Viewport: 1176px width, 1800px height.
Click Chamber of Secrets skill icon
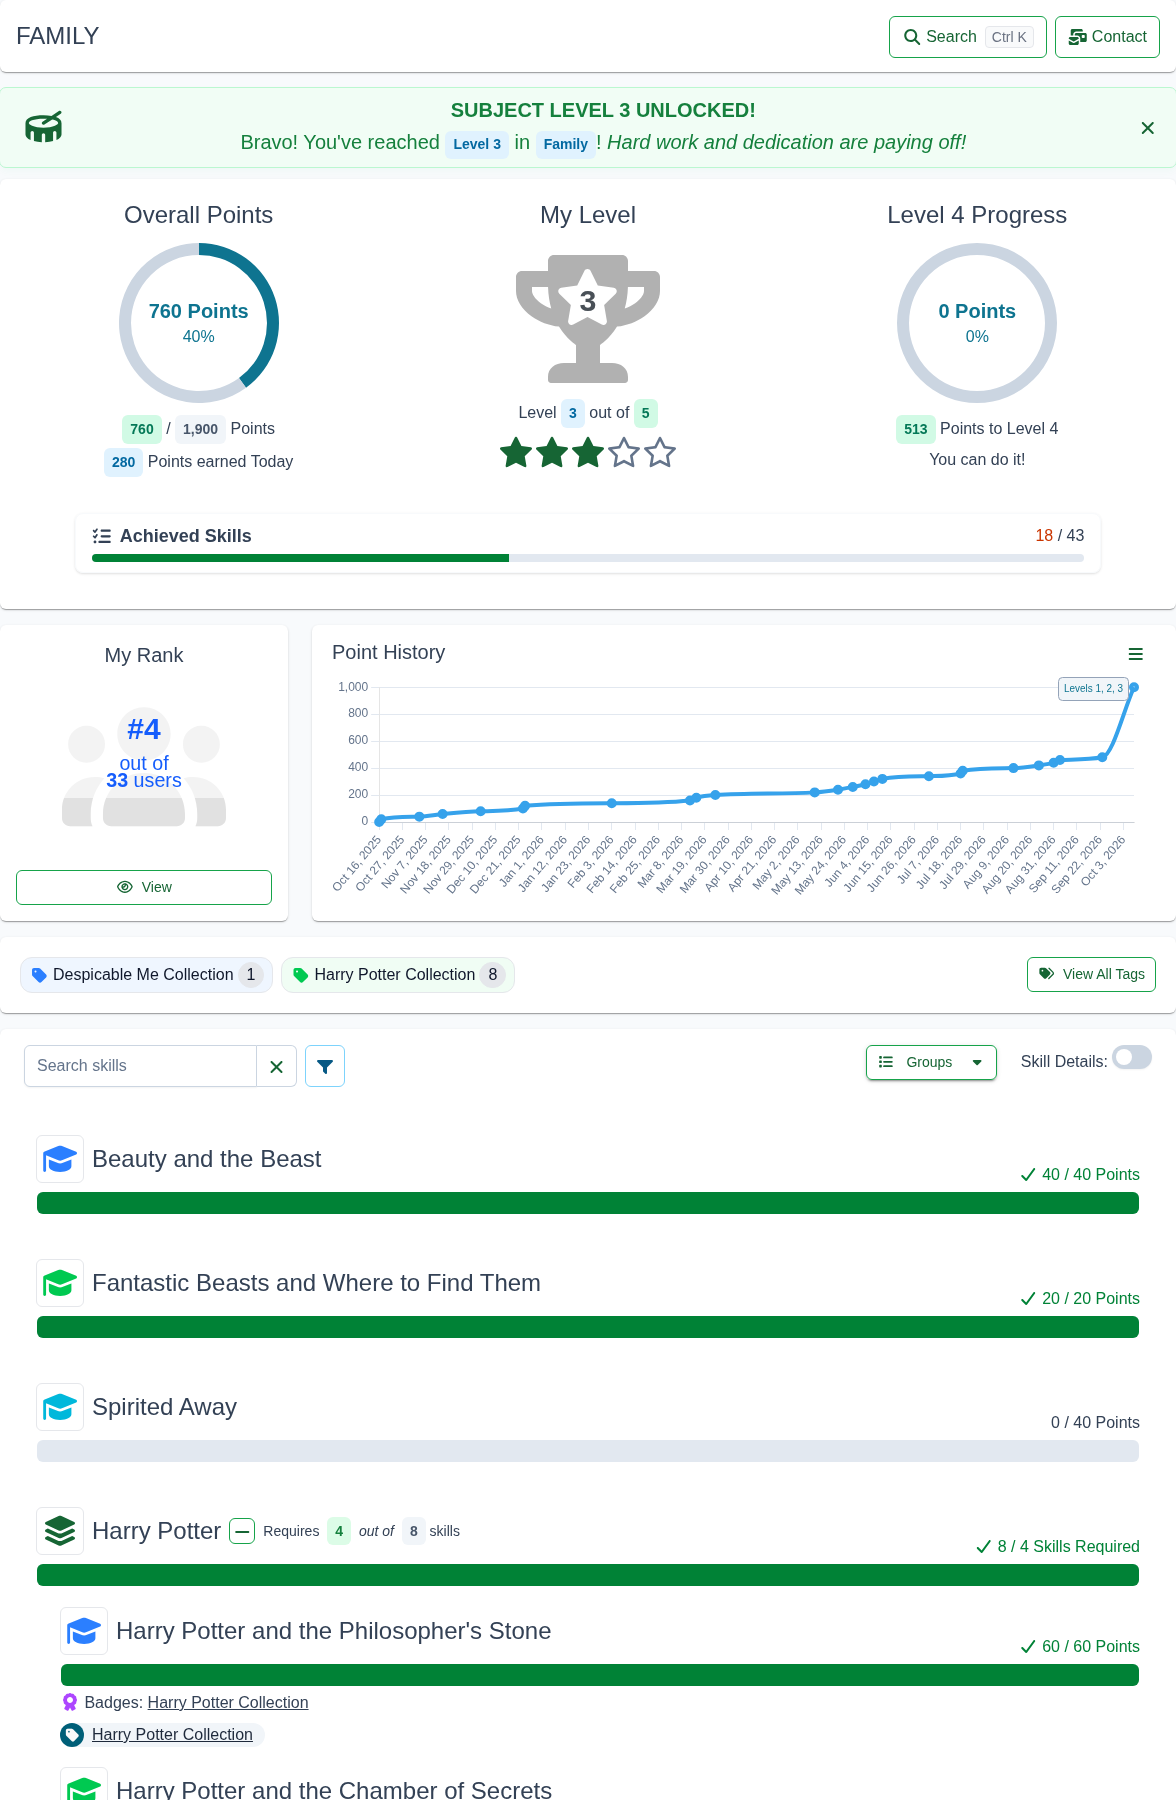(84, 1785)
